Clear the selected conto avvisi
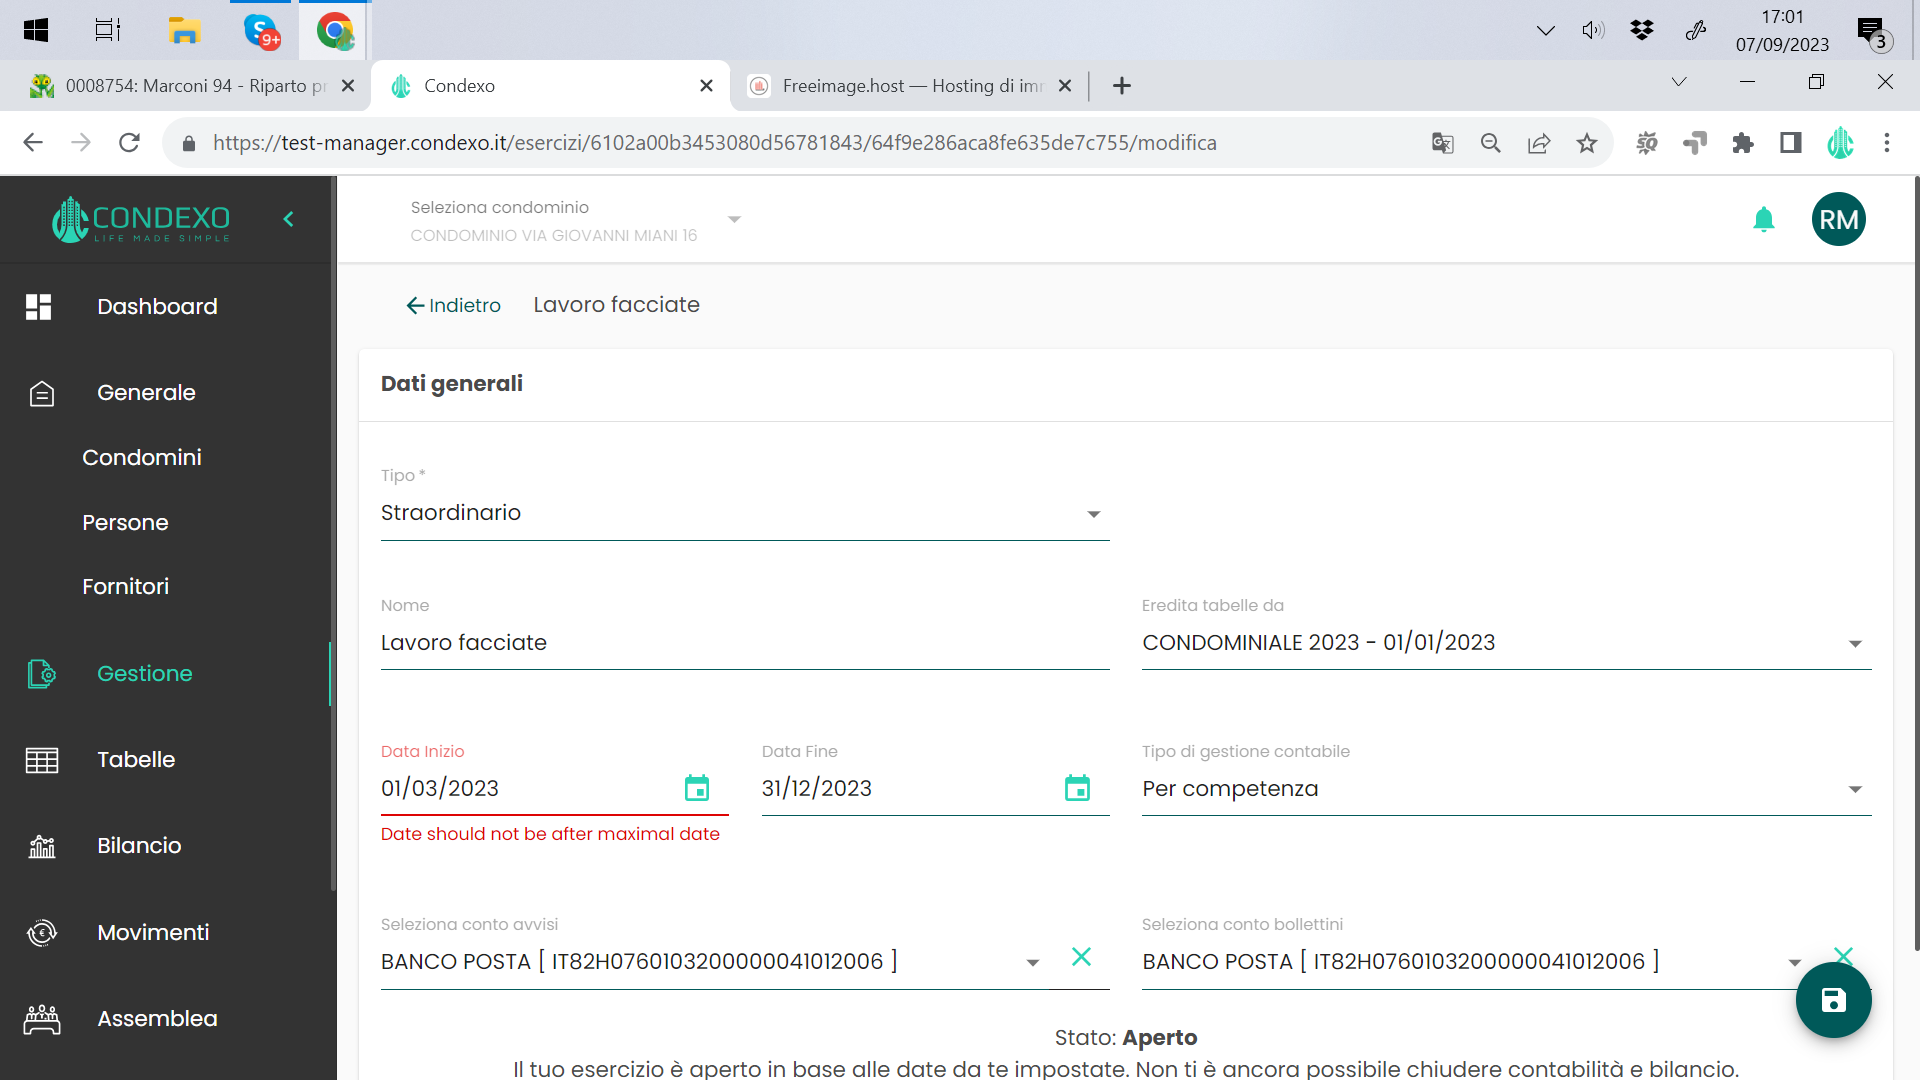The width and height of the screenshot is (1920, 1080). coord(1081,957)
